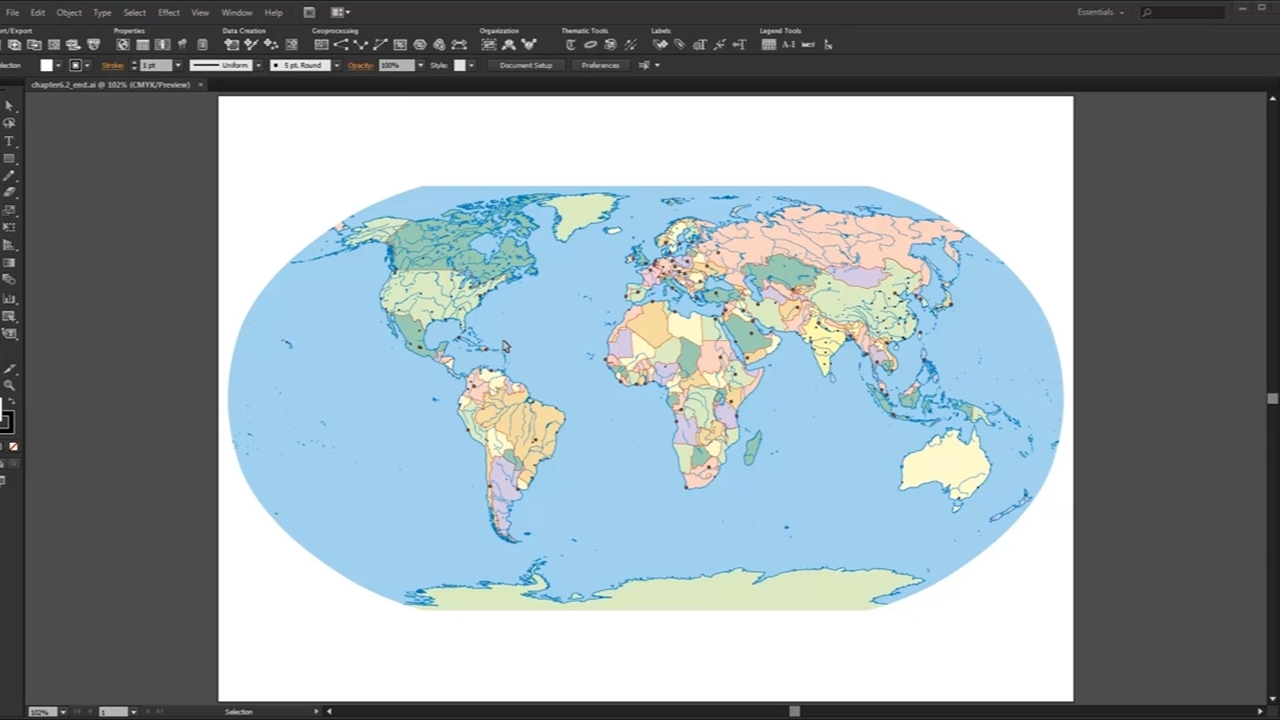Select the Eraser tool
The height and width of the screenshot is (720, 1280).
[x=9, y=193]
